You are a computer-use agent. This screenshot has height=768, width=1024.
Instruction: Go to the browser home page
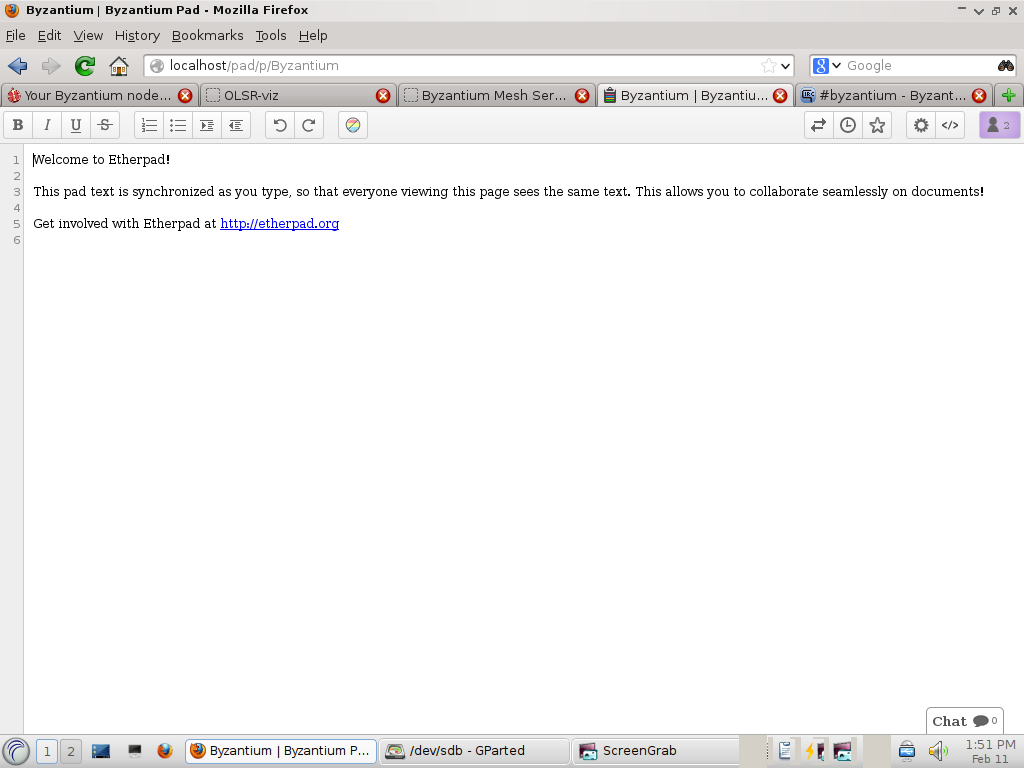pos(119,65)
